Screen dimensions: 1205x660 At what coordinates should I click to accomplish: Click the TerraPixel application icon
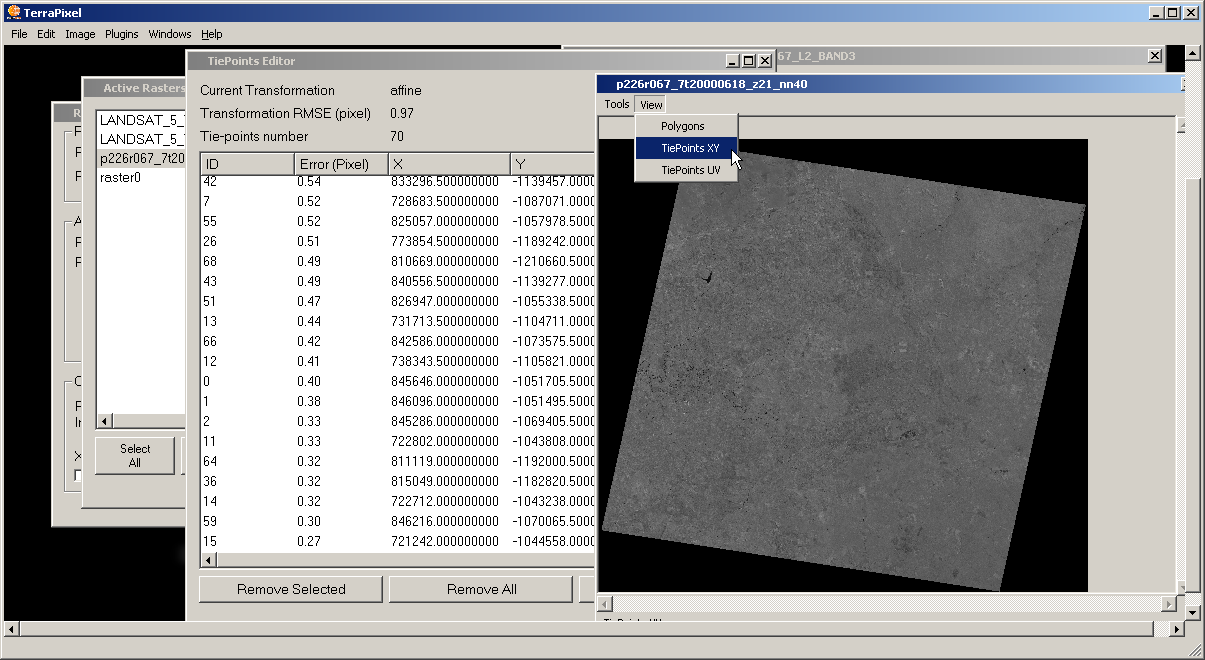tap(12, 13)
